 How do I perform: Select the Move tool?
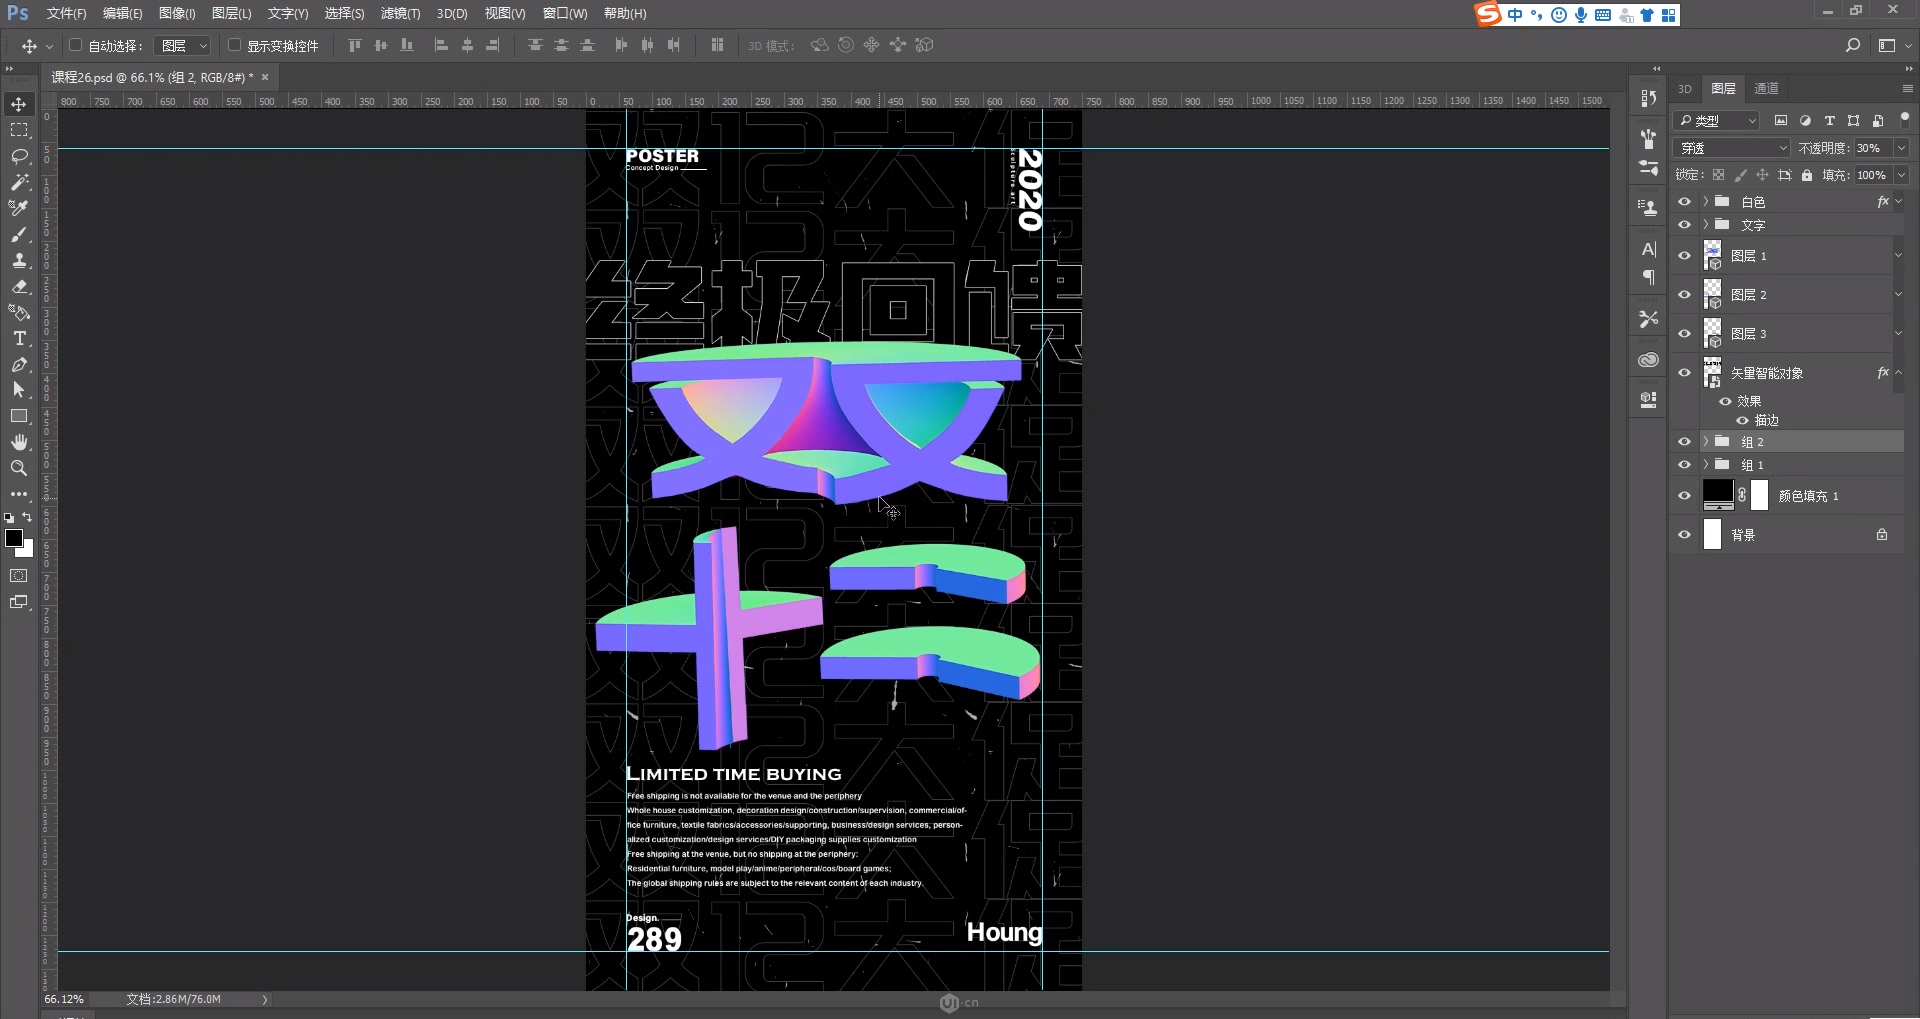(x=19, y=104)
